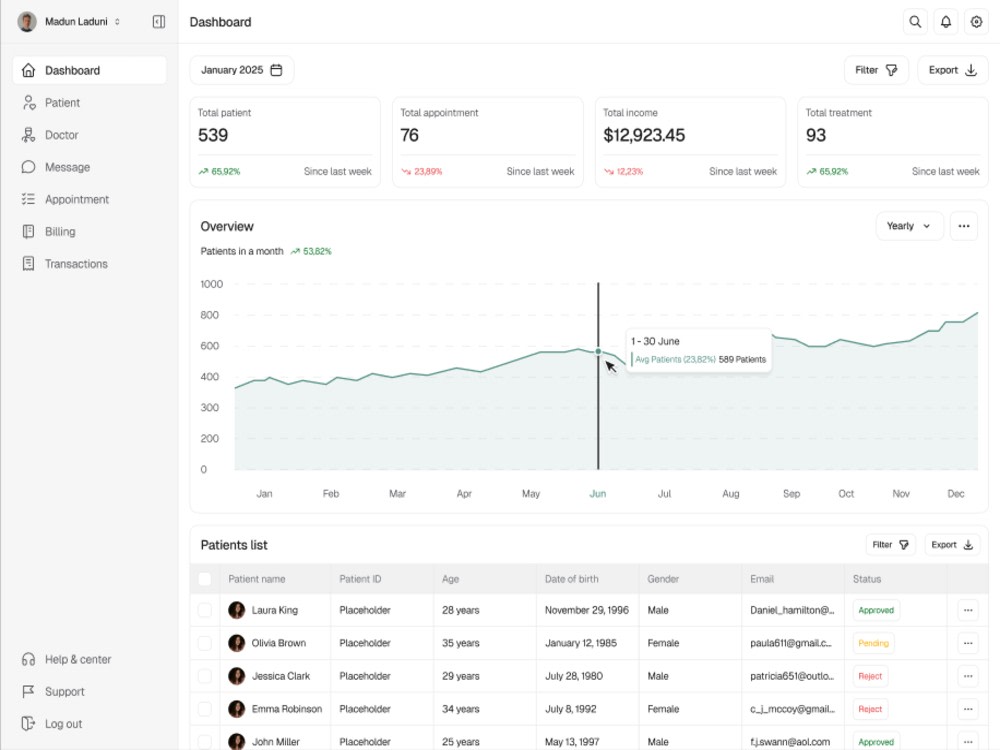Click the June data point on chart
Image resolution: width=1000 pixels, height=750 pixels.
point(598,351)
